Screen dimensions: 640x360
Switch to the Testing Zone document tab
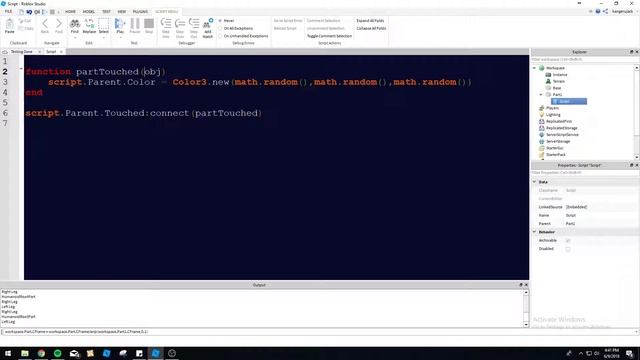(21, 52)
